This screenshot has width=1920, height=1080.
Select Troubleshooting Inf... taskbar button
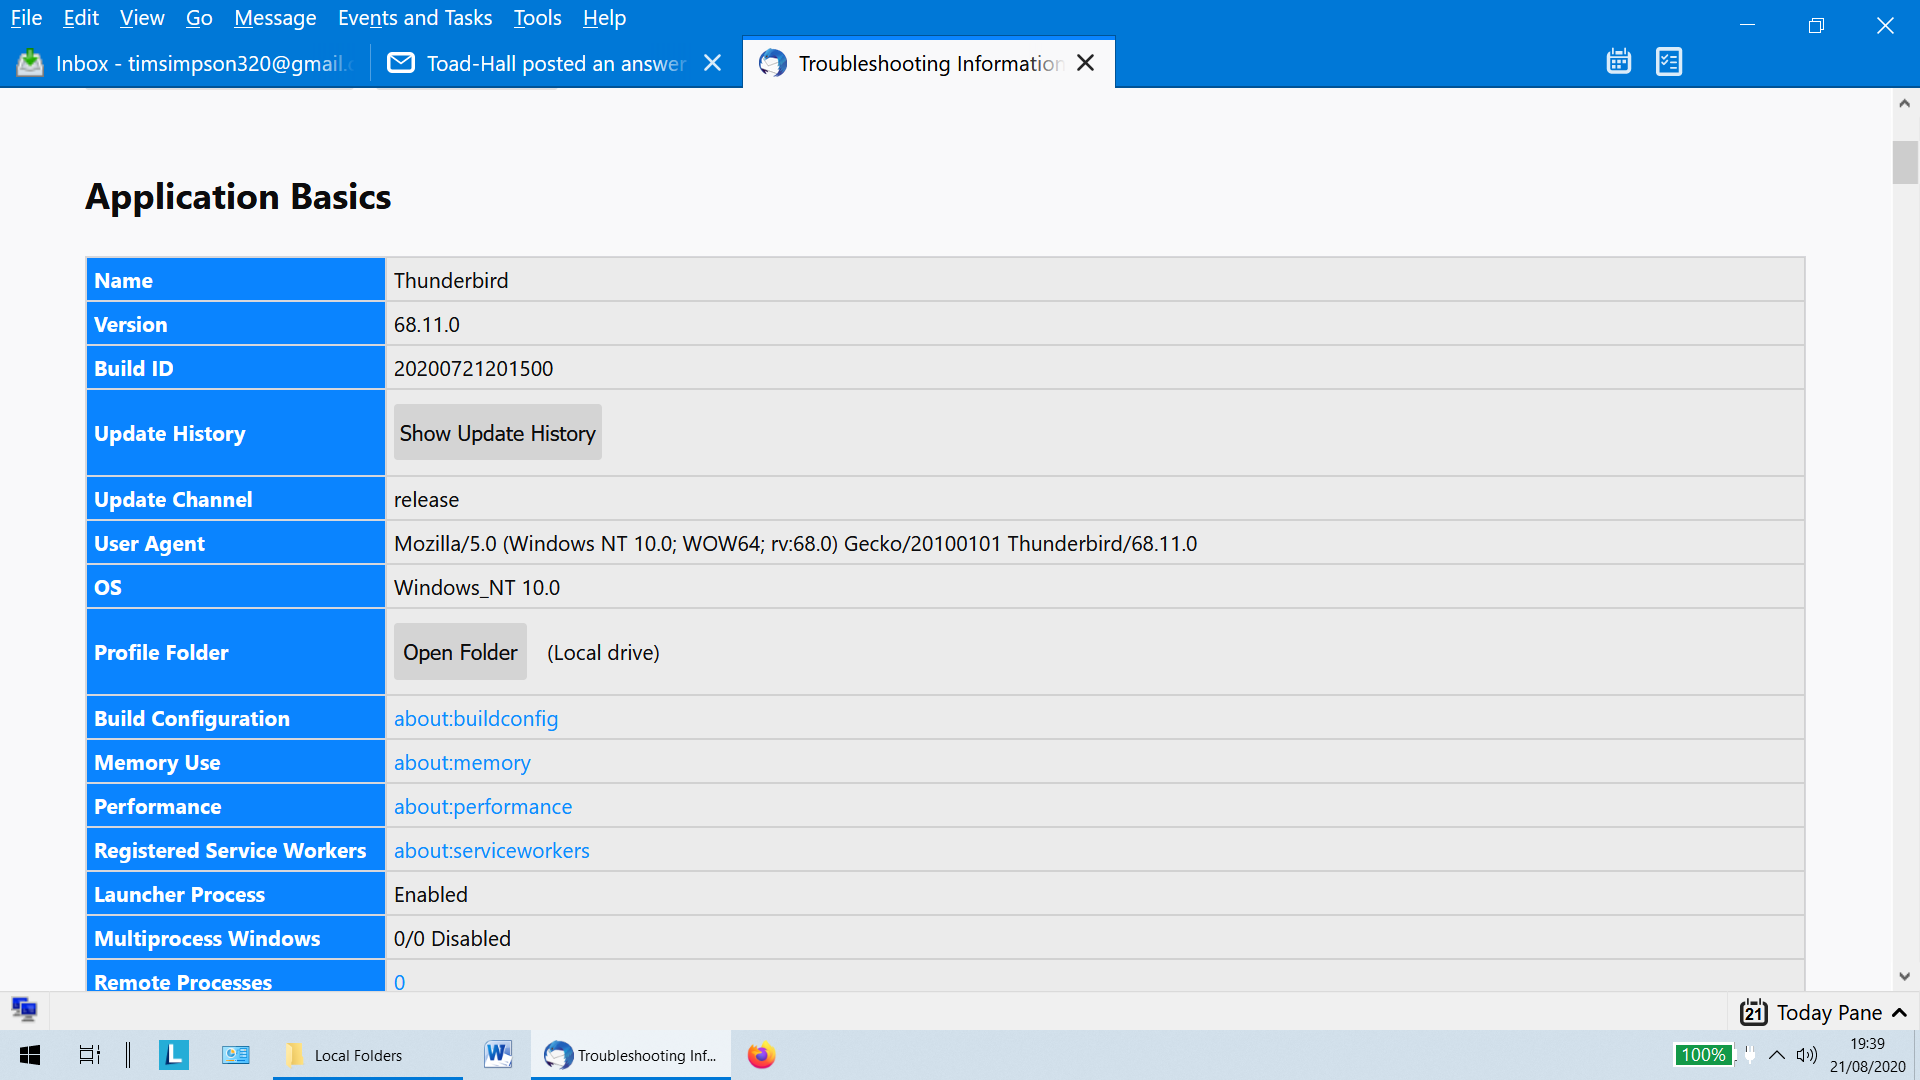click(x=630, y=1055)
